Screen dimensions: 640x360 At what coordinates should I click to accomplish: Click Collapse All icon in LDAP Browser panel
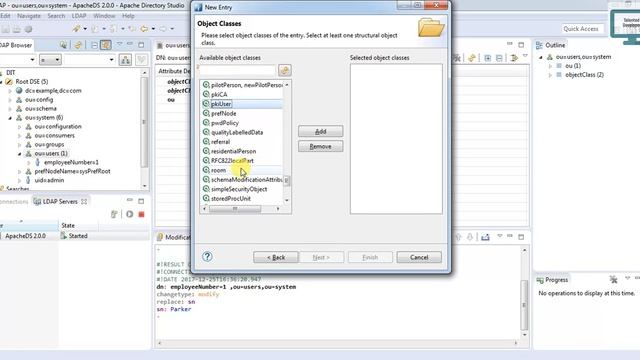[94, 45]
